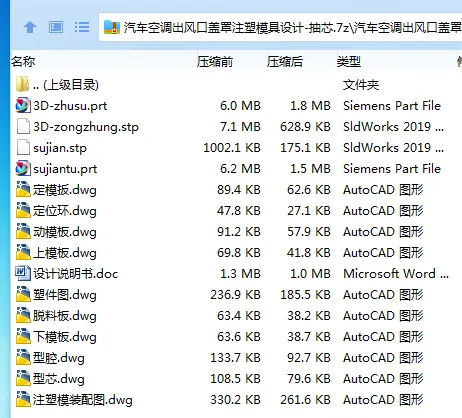This screenshot has height=418, width=462.
Task: Sort by the 压缩前 column header
Action: pyautogui.click(x=215, y=61)
